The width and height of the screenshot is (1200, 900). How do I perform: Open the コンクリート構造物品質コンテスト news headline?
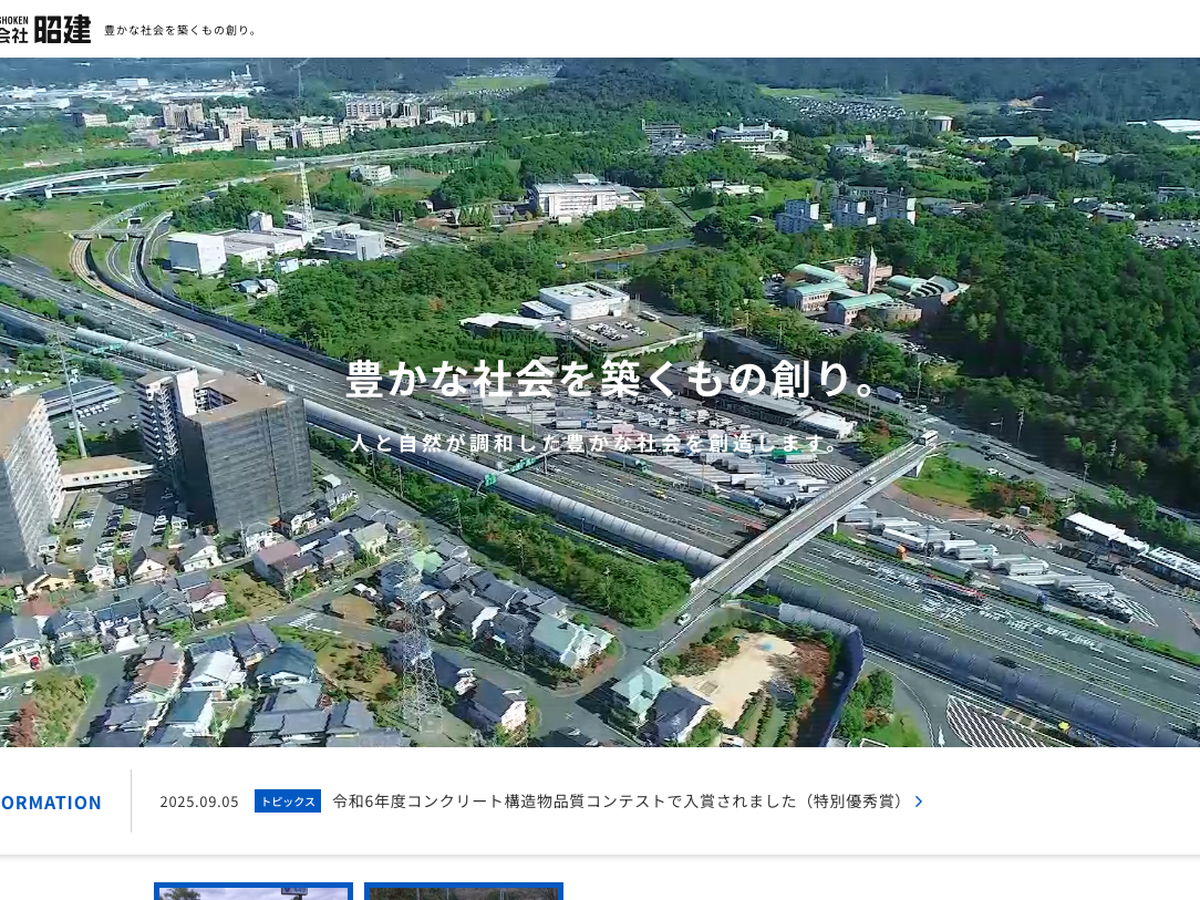(618, 802)
